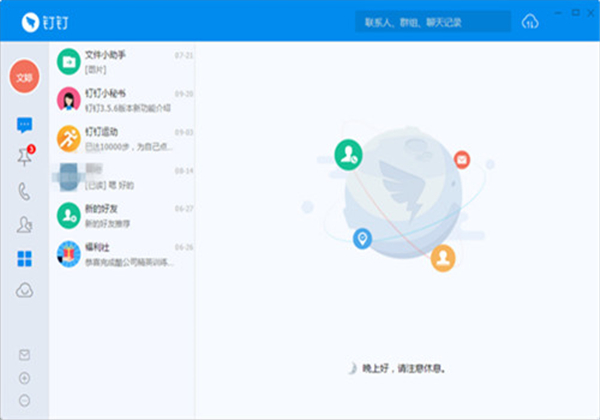Image resolution: width=600 pixels, height=420 pixels.
Task: Click the orange runner avatar of 钉钉运动
Action: 69,138
